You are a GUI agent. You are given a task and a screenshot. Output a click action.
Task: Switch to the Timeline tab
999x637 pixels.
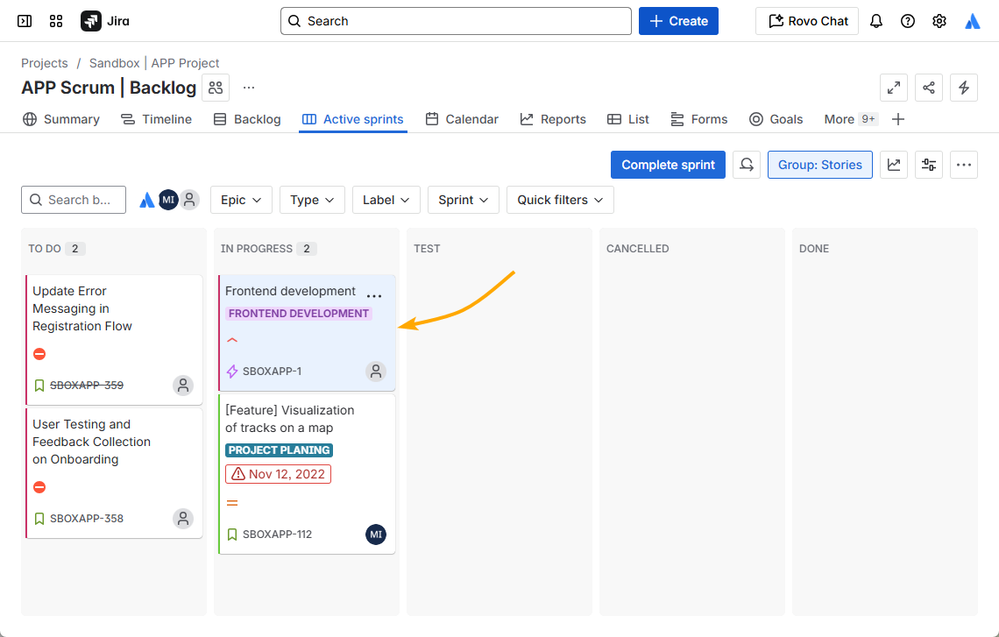tap(156, 119)
